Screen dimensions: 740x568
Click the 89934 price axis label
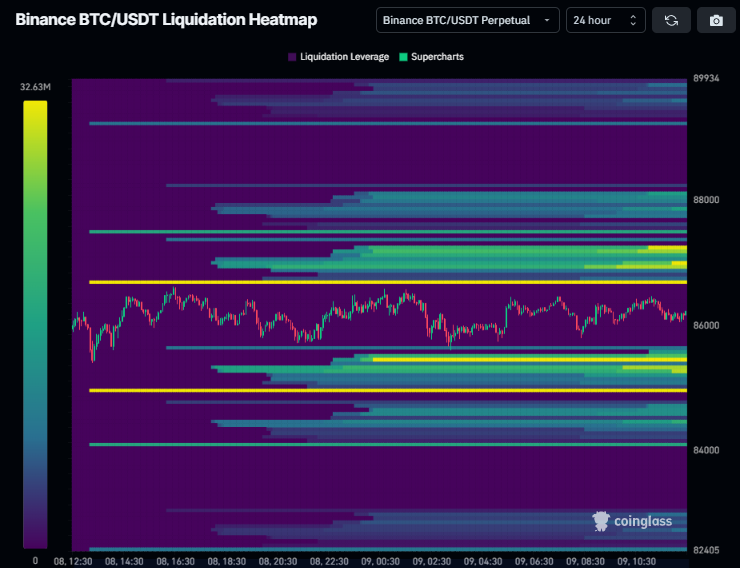pos(706,78)
